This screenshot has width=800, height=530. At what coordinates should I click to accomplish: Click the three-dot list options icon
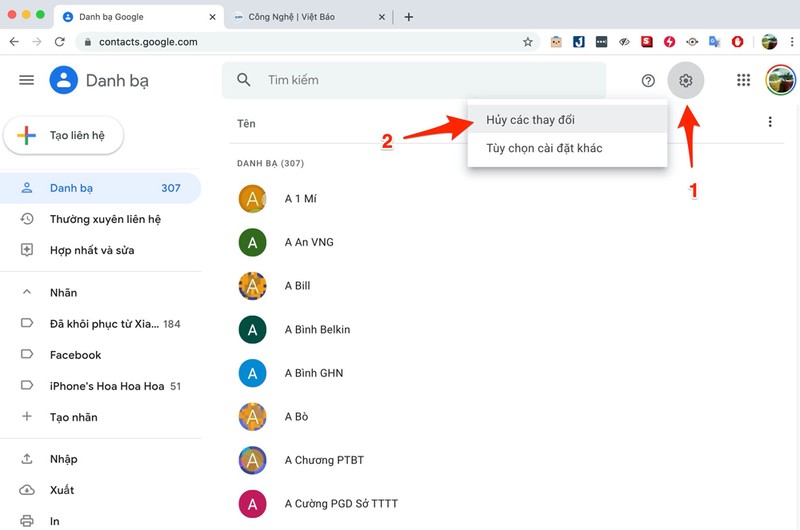tap(770, 122)
